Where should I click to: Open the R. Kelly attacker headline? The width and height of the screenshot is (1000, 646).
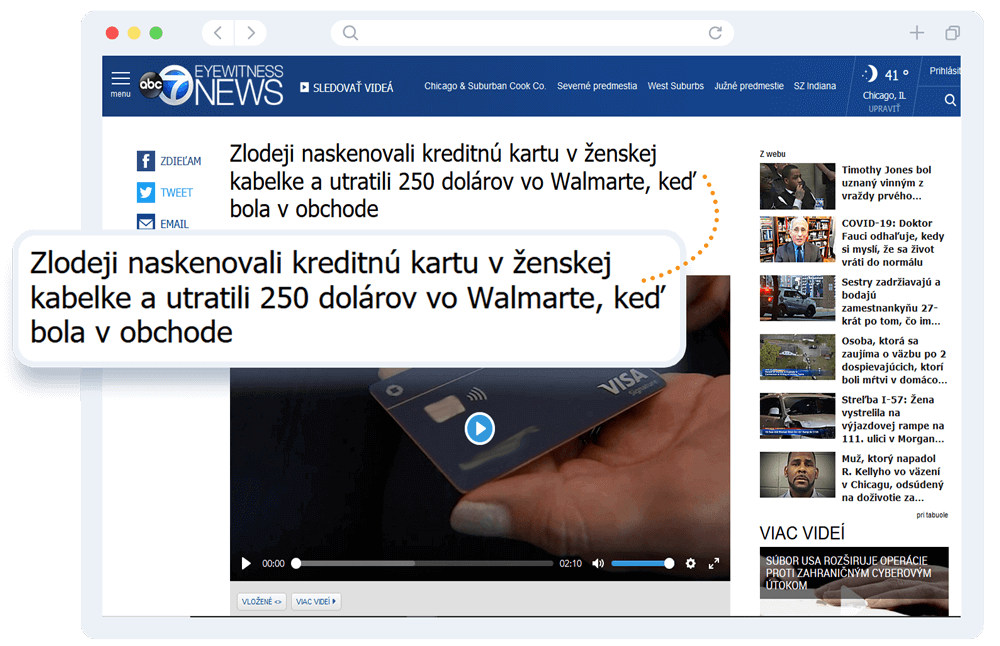coord(892,478)
